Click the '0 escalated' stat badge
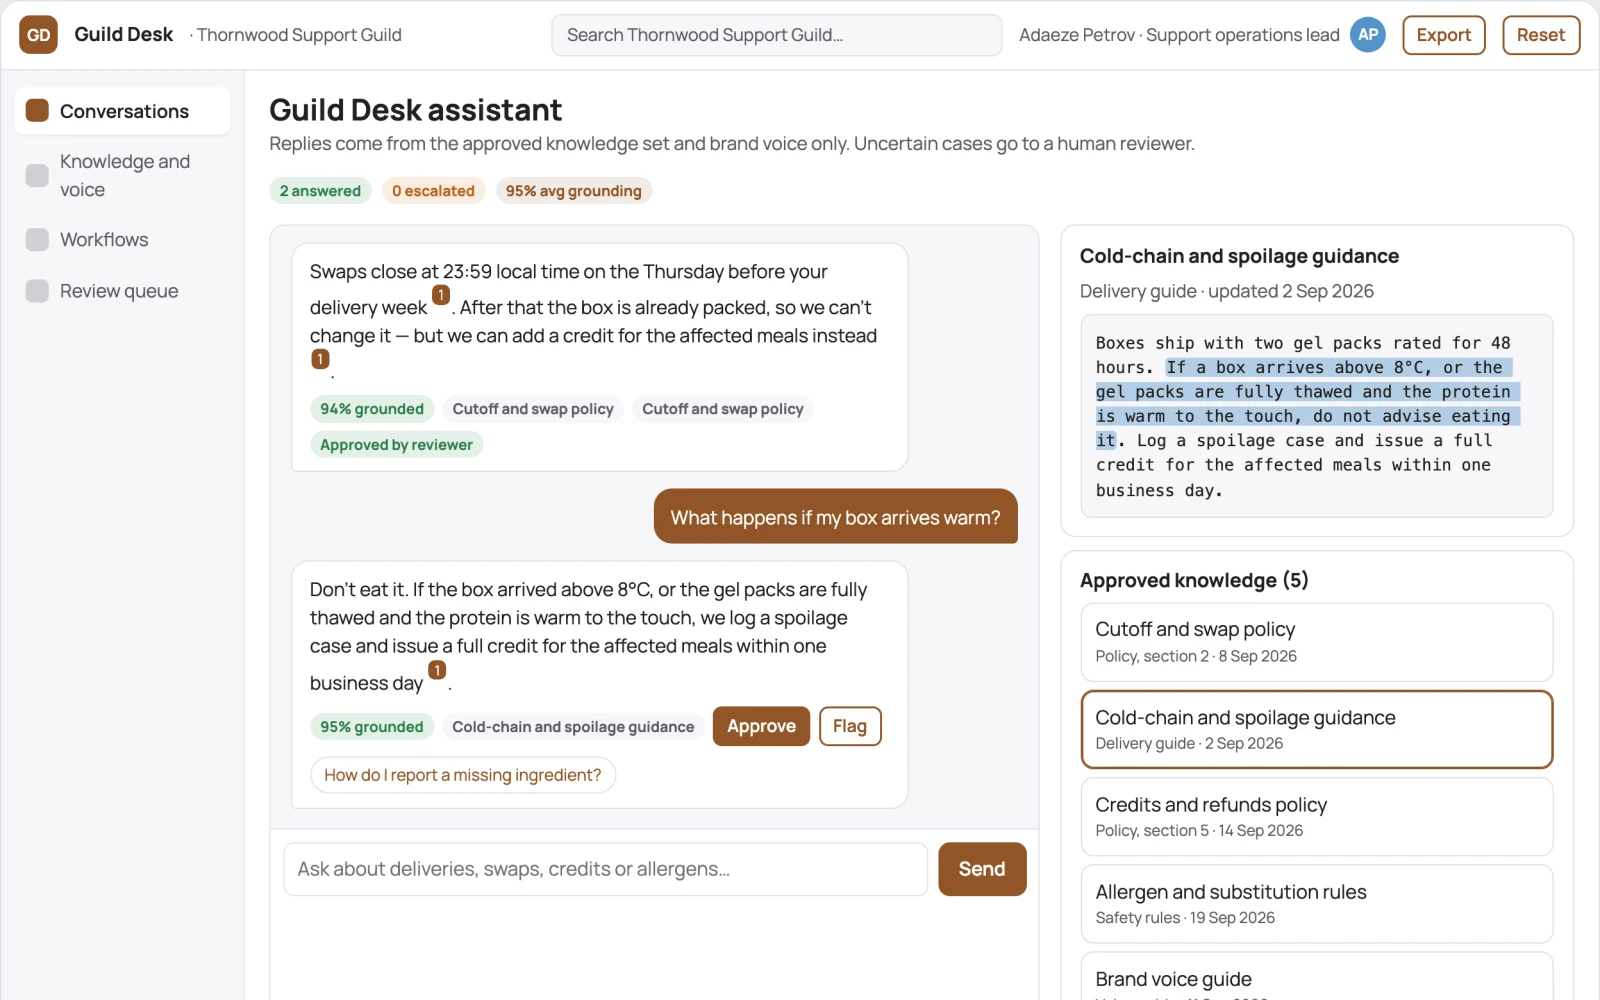 [x=433, y=191]
